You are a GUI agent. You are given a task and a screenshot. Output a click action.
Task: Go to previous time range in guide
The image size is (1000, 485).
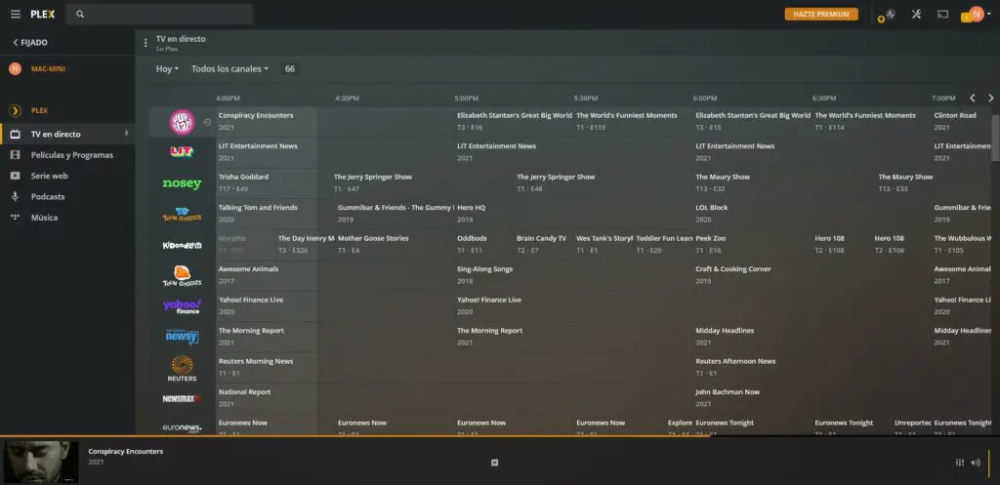click(x=972, y=98)
